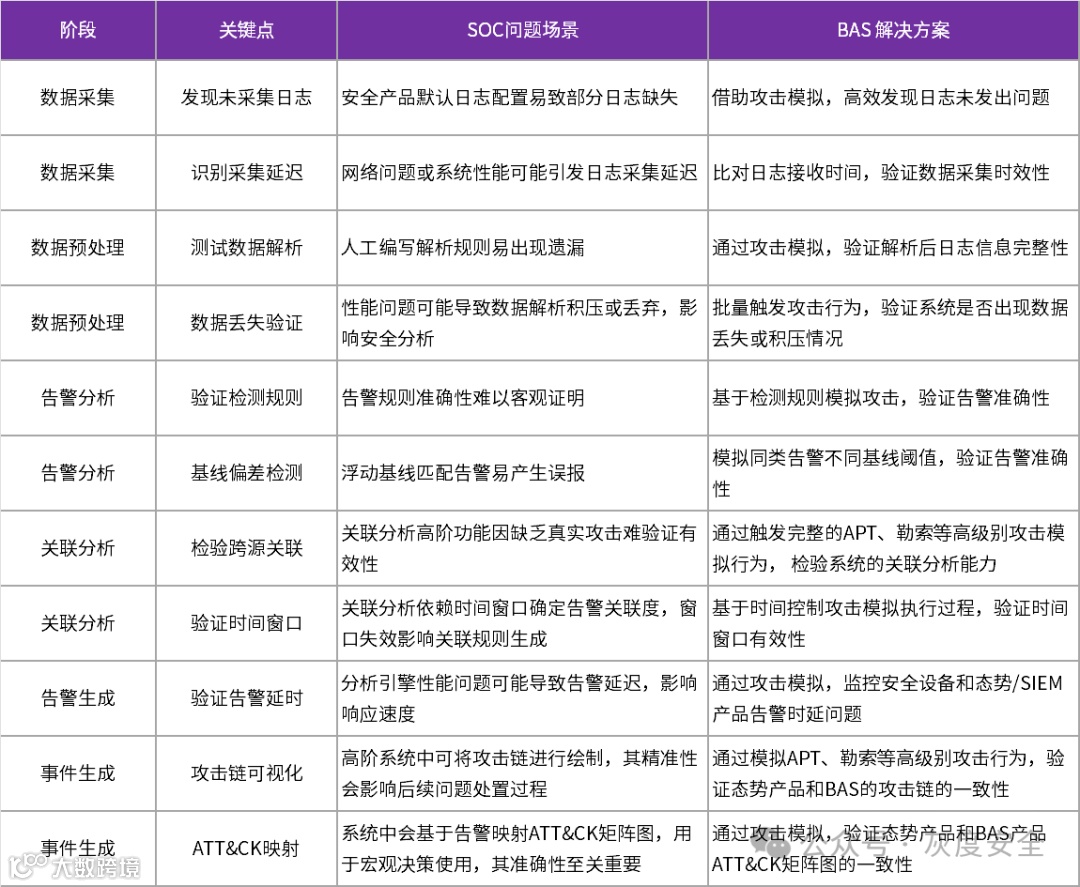1080x887 pixels.
Task: Select the 数据丢失验证 cell
Action: [247, 323]
